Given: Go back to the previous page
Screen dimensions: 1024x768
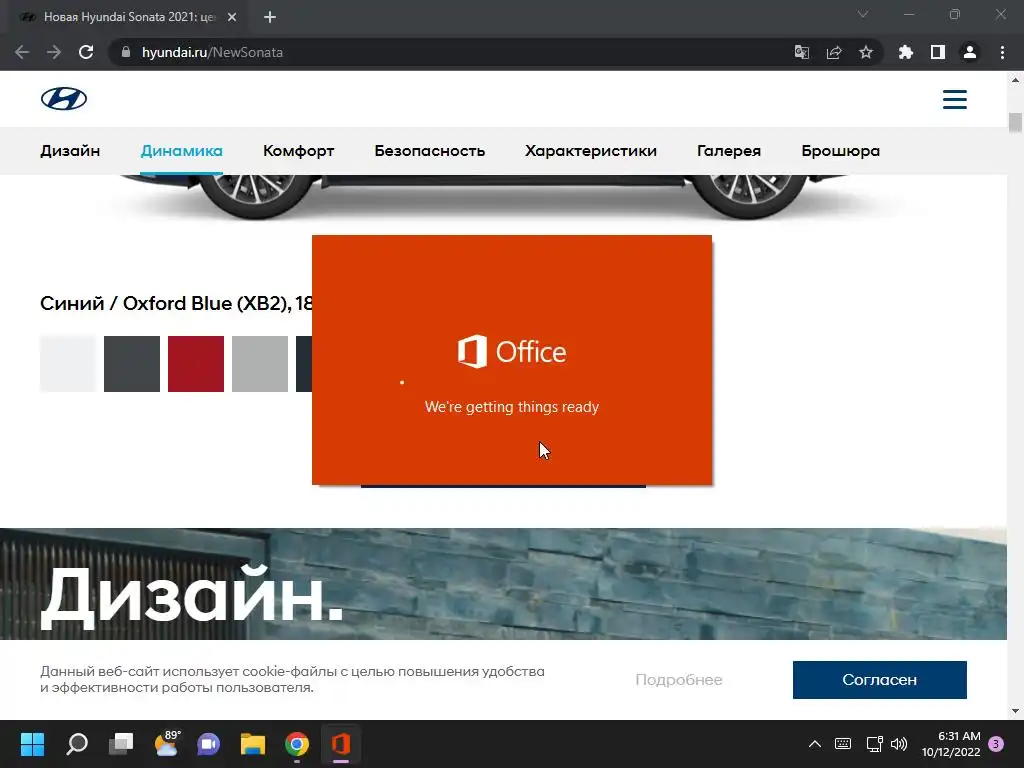Looking at the screenshot, I should coord(22,52).
